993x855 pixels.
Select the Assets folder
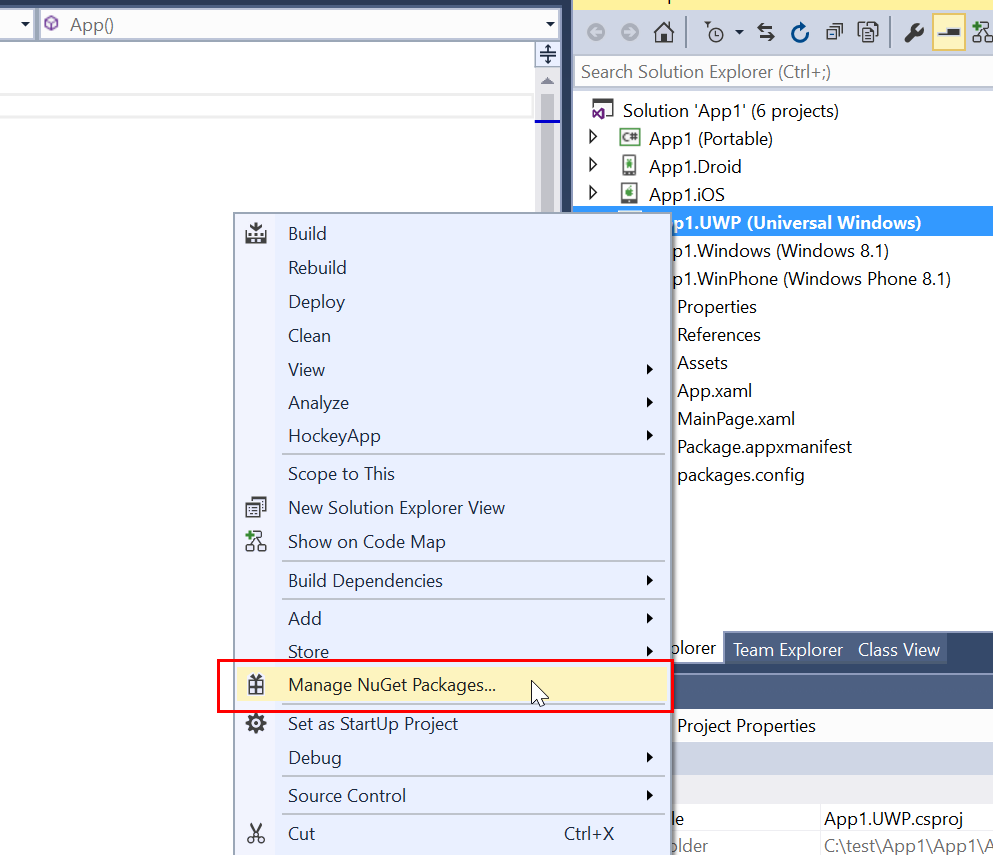click(x=702, y=363)
